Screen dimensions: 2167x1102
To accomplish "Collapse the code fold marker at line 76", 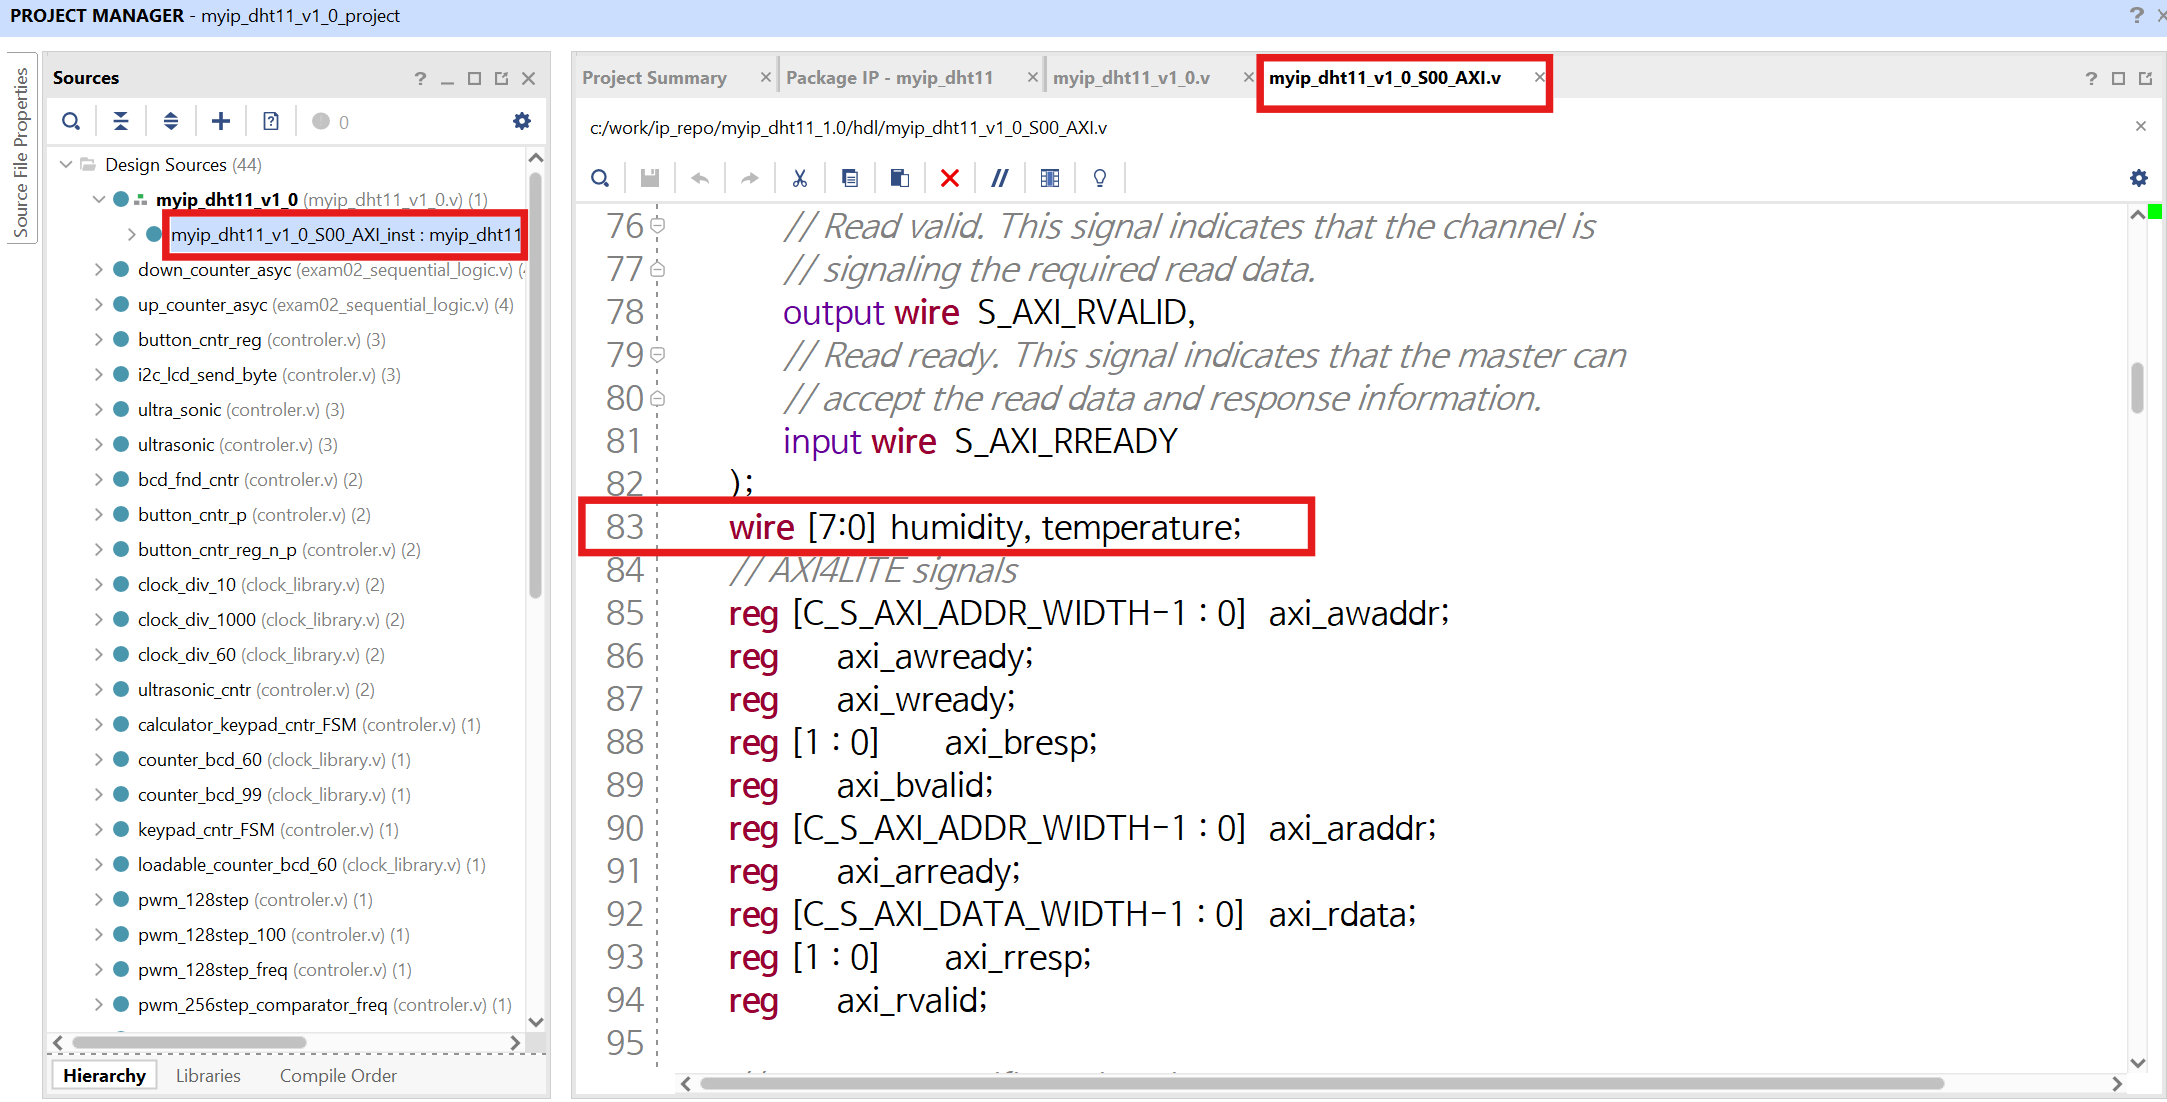I will (658, 226).
